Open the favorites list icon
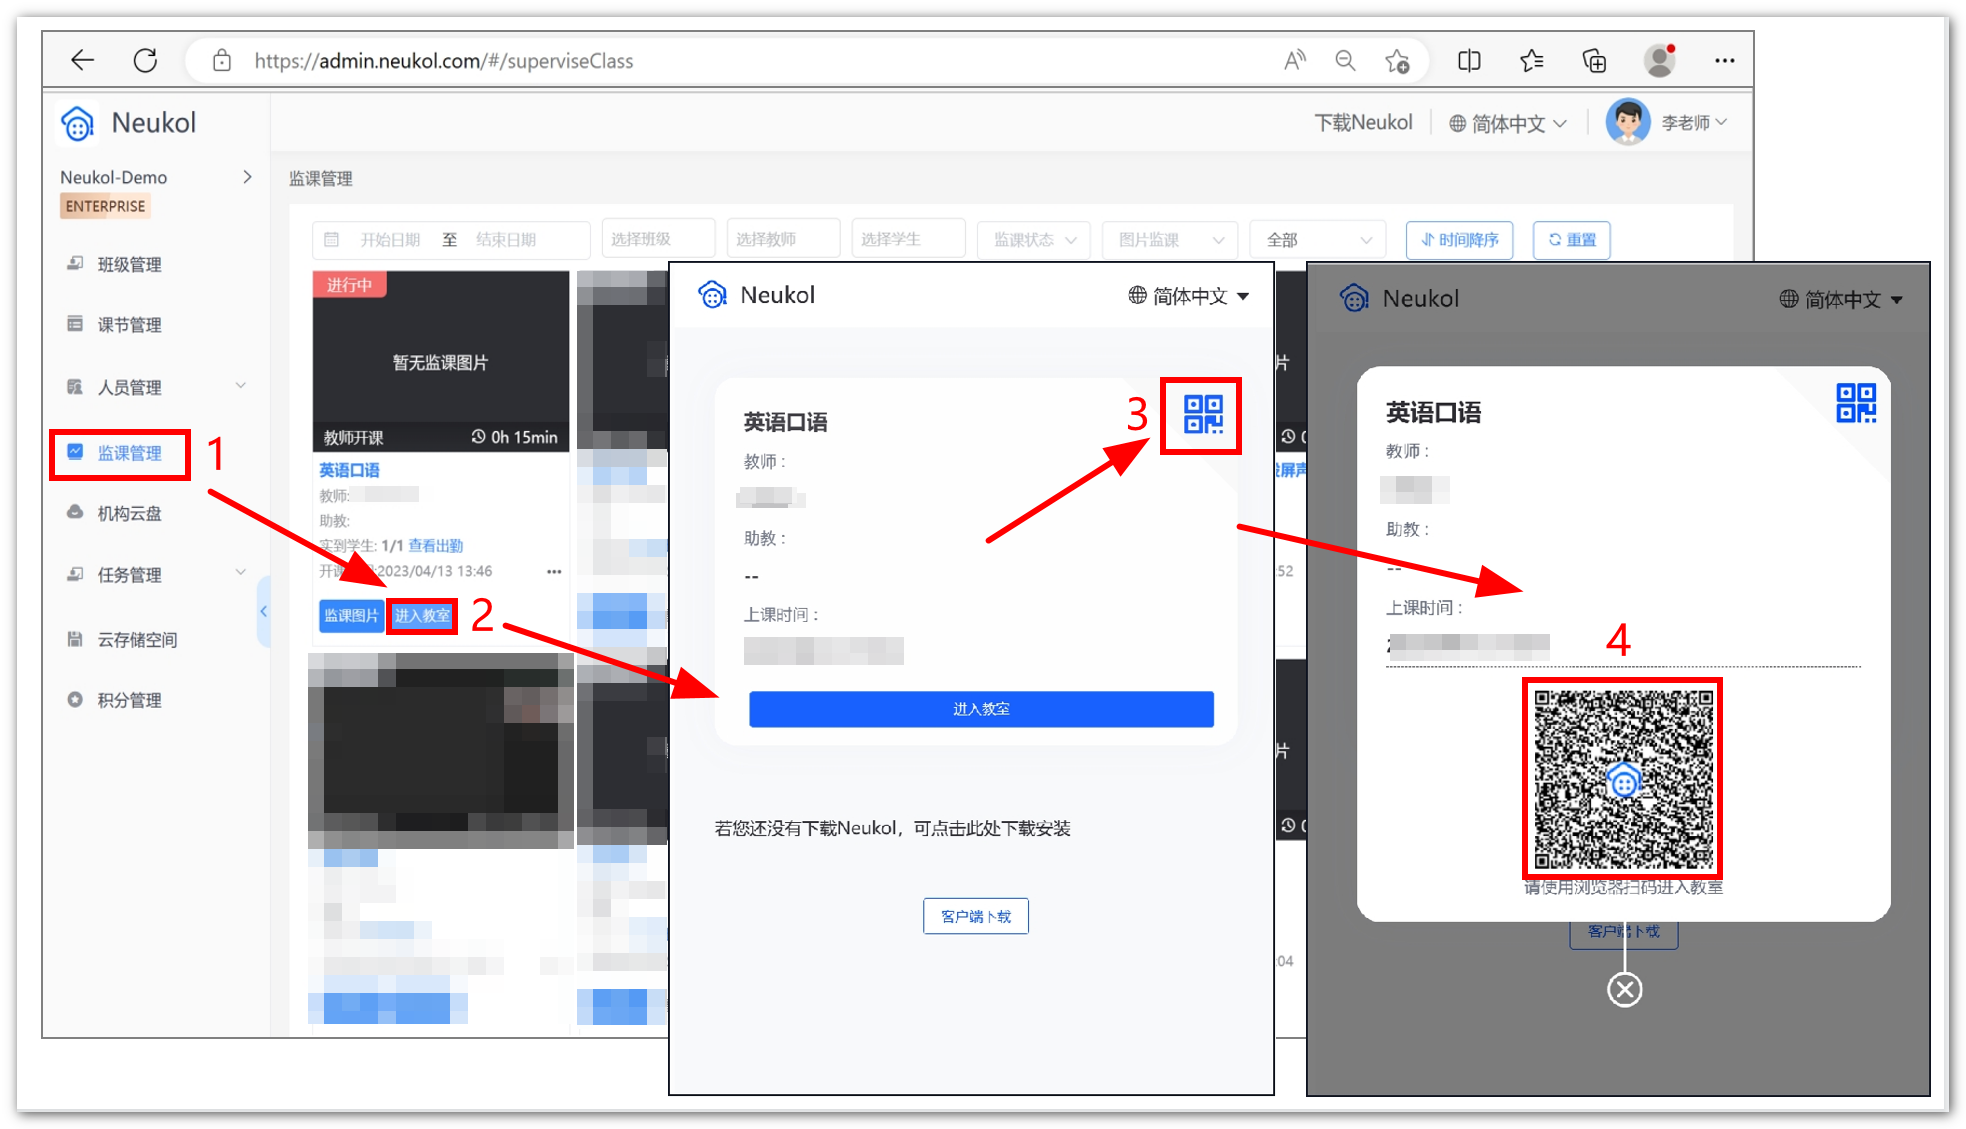The image size is (1966, 1129). (1532, 61)
